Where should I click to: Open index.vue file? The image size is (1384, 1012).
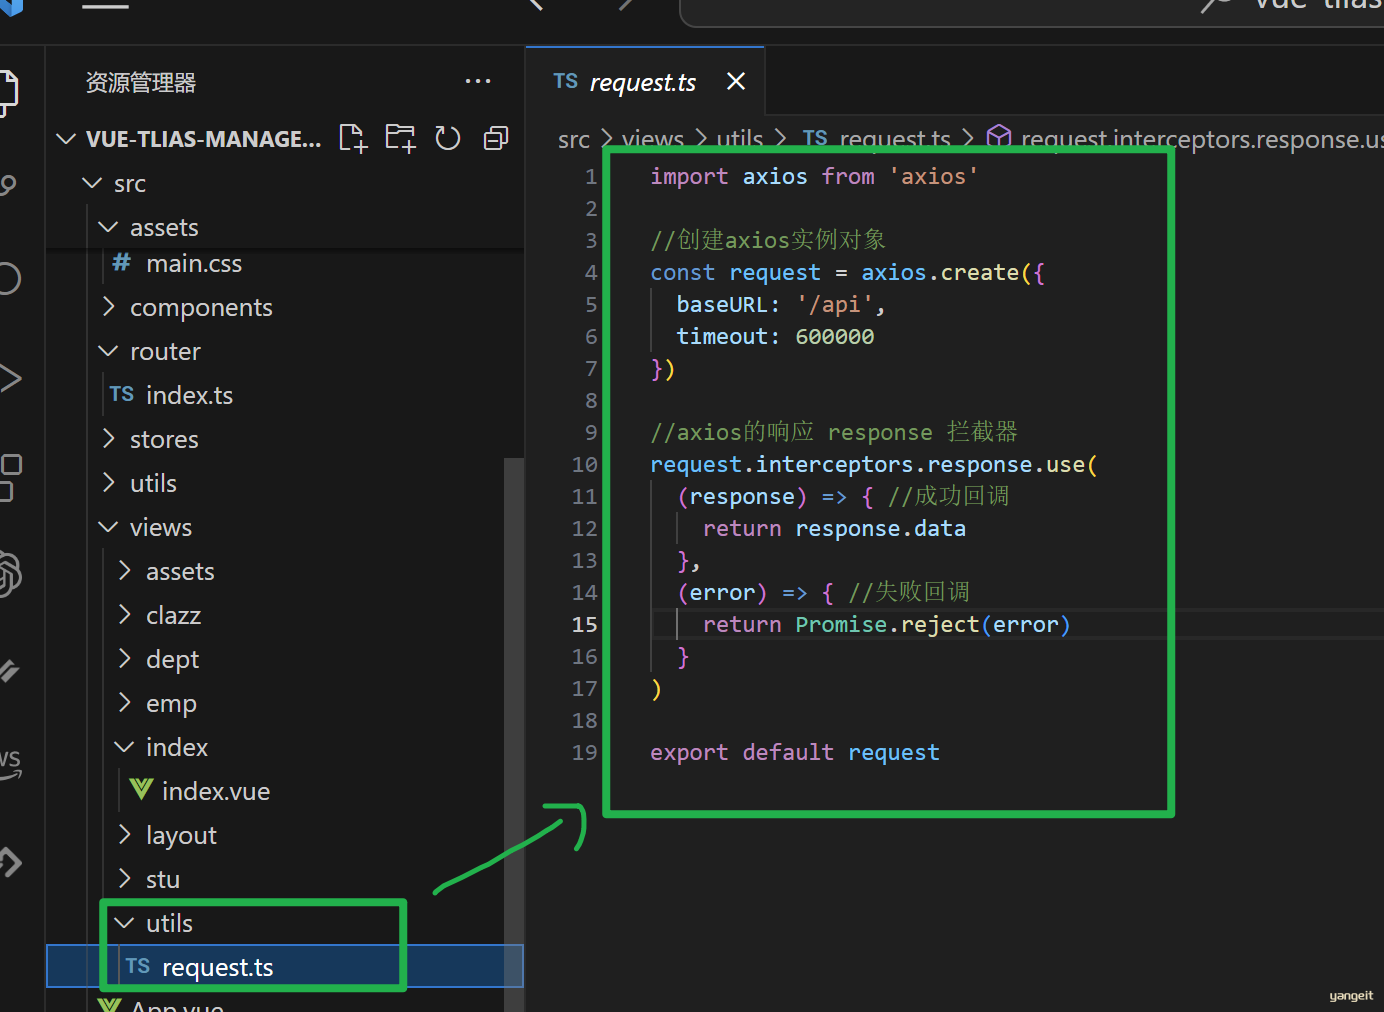click(284, 791)
